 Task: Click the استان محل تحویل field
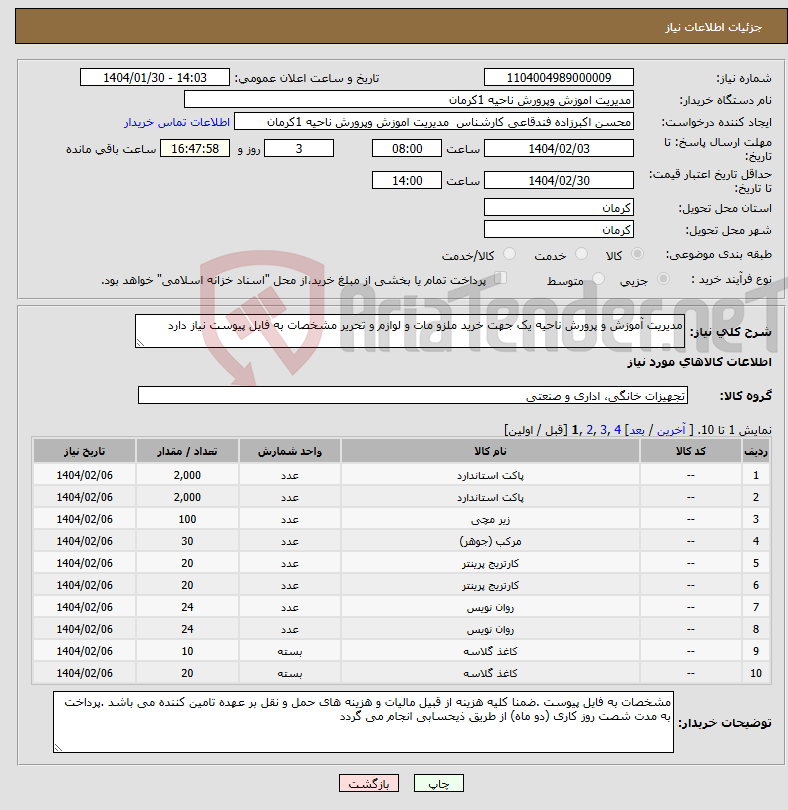[x=559, y=208]
